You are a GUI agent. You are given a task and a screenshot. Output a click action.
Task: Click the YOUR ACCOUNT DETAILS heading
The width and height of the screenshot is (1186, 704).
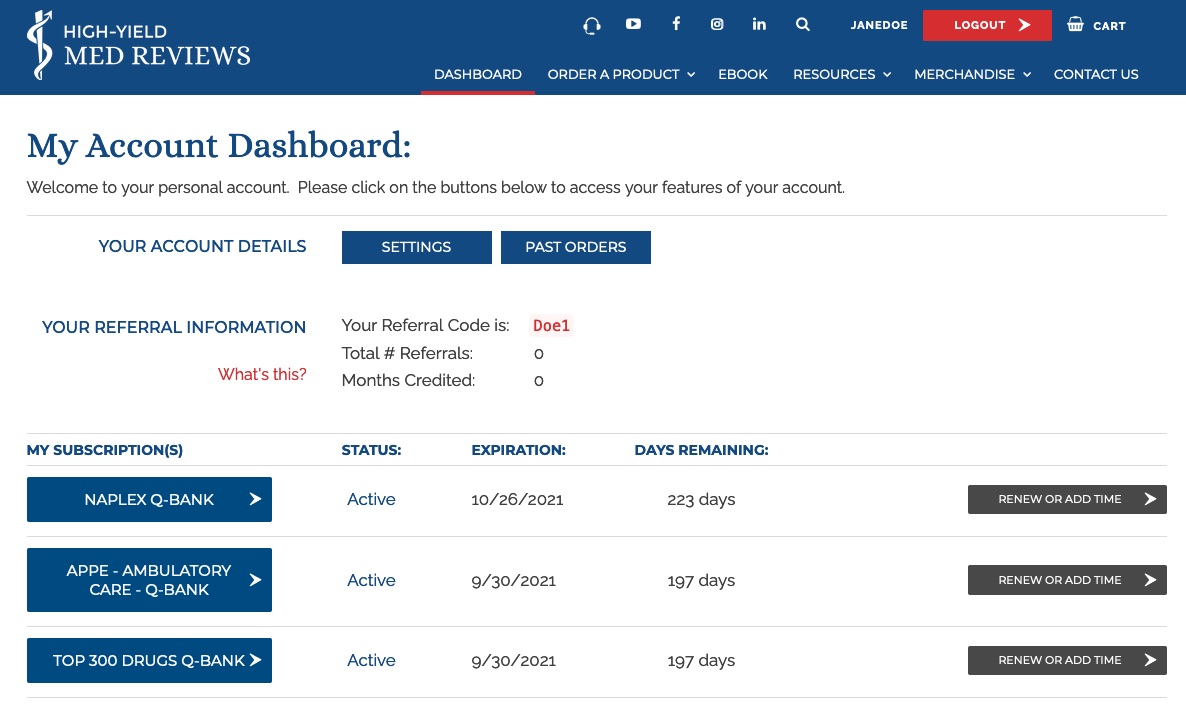click(x=202, y=247)
